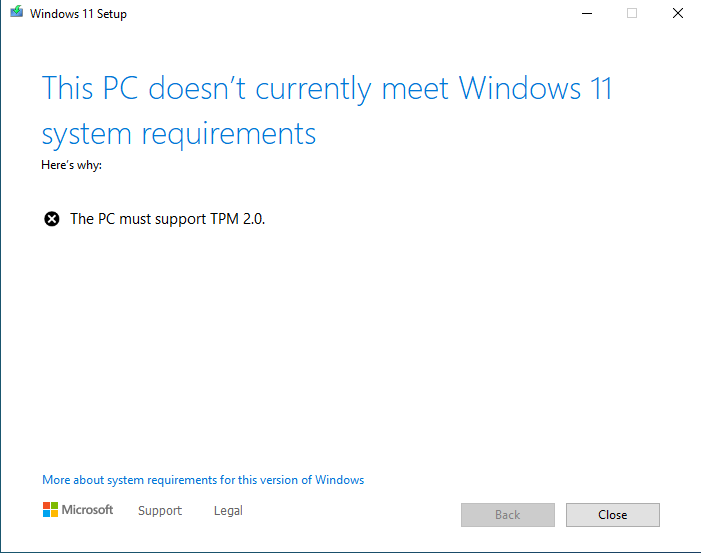
Task: Open the More about system requirements link
Action: click(203, 480)
